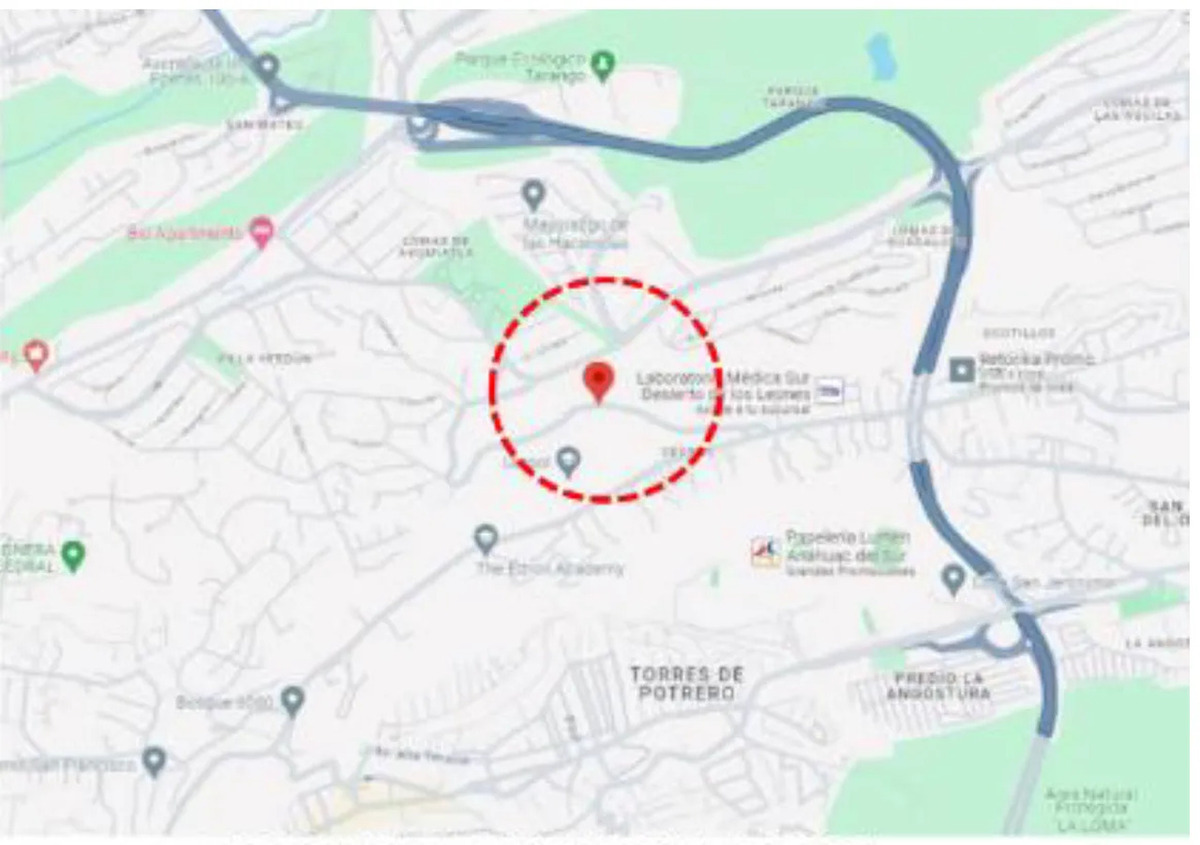Image resolution: width=1200 pixels, height=845 pixels.
Task: Click the gray San Francisco pin at bottom left
Action: click(153, 762)
